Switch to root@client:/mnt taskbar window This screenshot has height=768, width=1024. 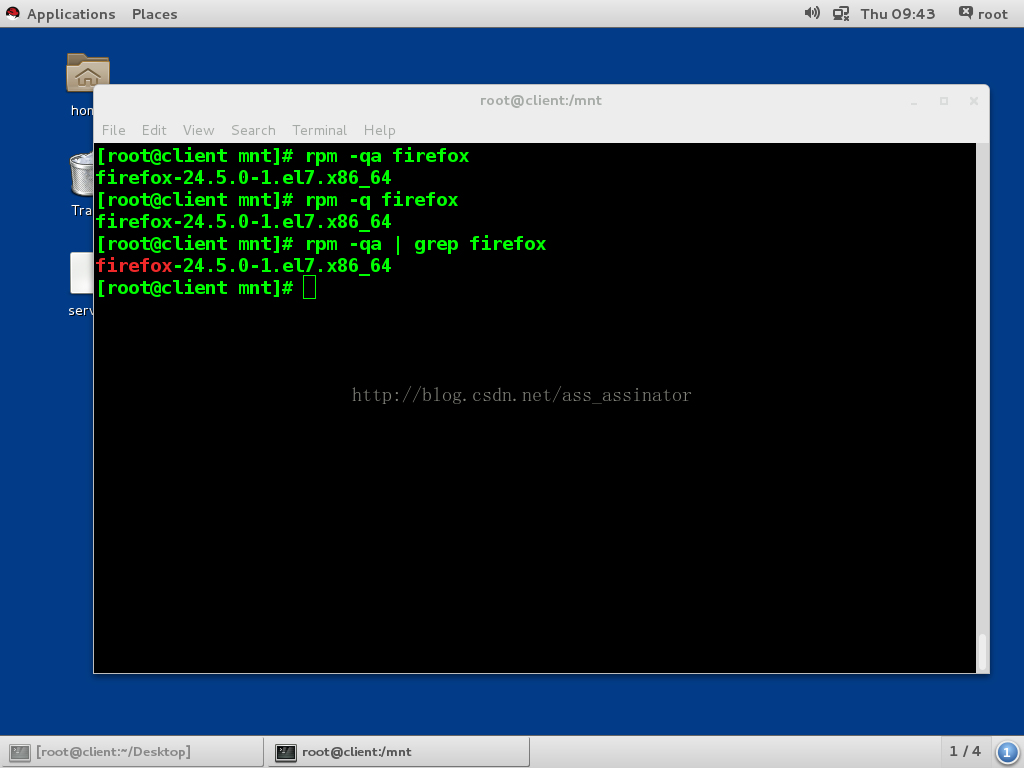398,752
